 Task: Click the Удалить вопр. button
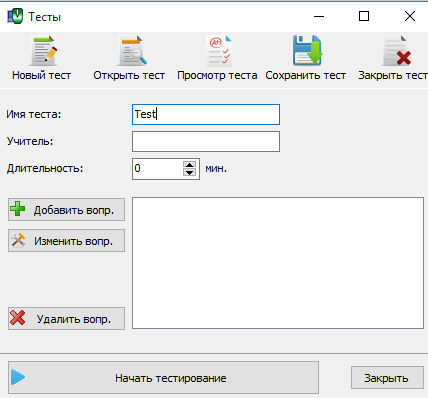coord(66,319)
